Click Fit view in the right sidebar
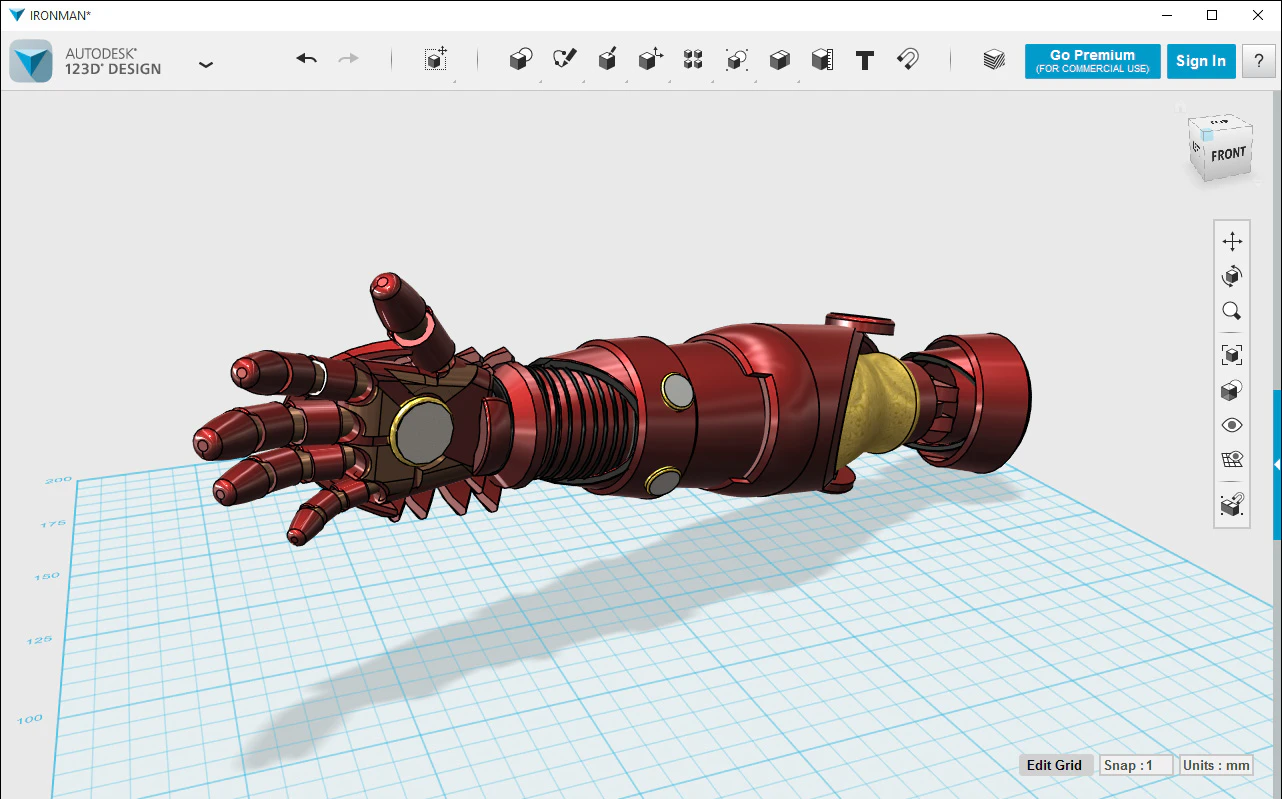The width and height of the screenshot is (1282, 799). click(1232, 354)
